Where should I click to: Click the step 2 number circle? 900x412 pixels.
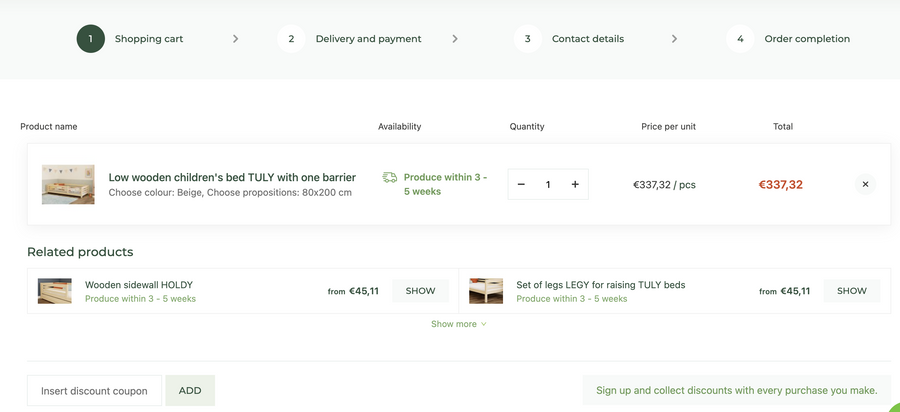click(291, 39)
